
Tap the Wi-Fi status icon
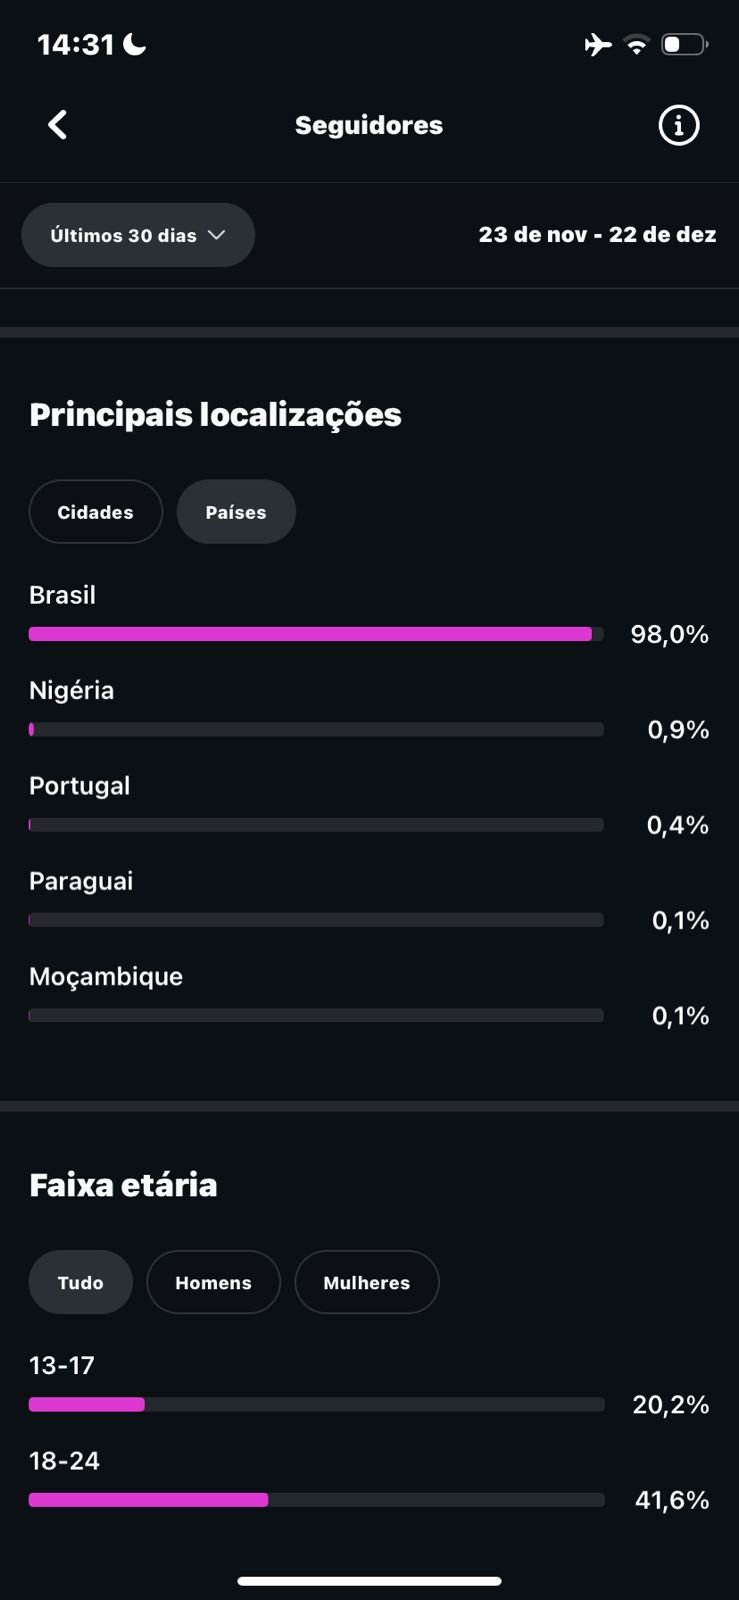click(636, 45)
